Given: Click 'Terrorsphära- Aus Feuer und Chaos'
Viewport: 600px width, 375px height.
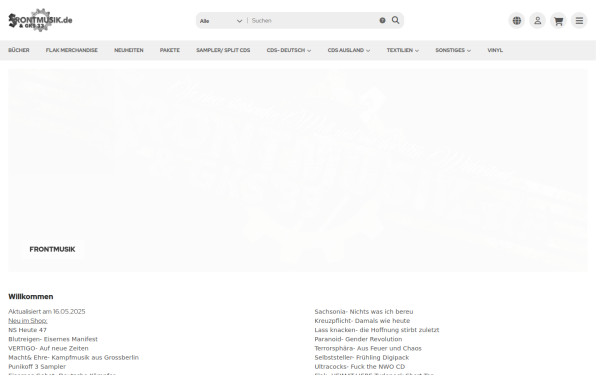Looking at the screenshot, I should 368,348.
